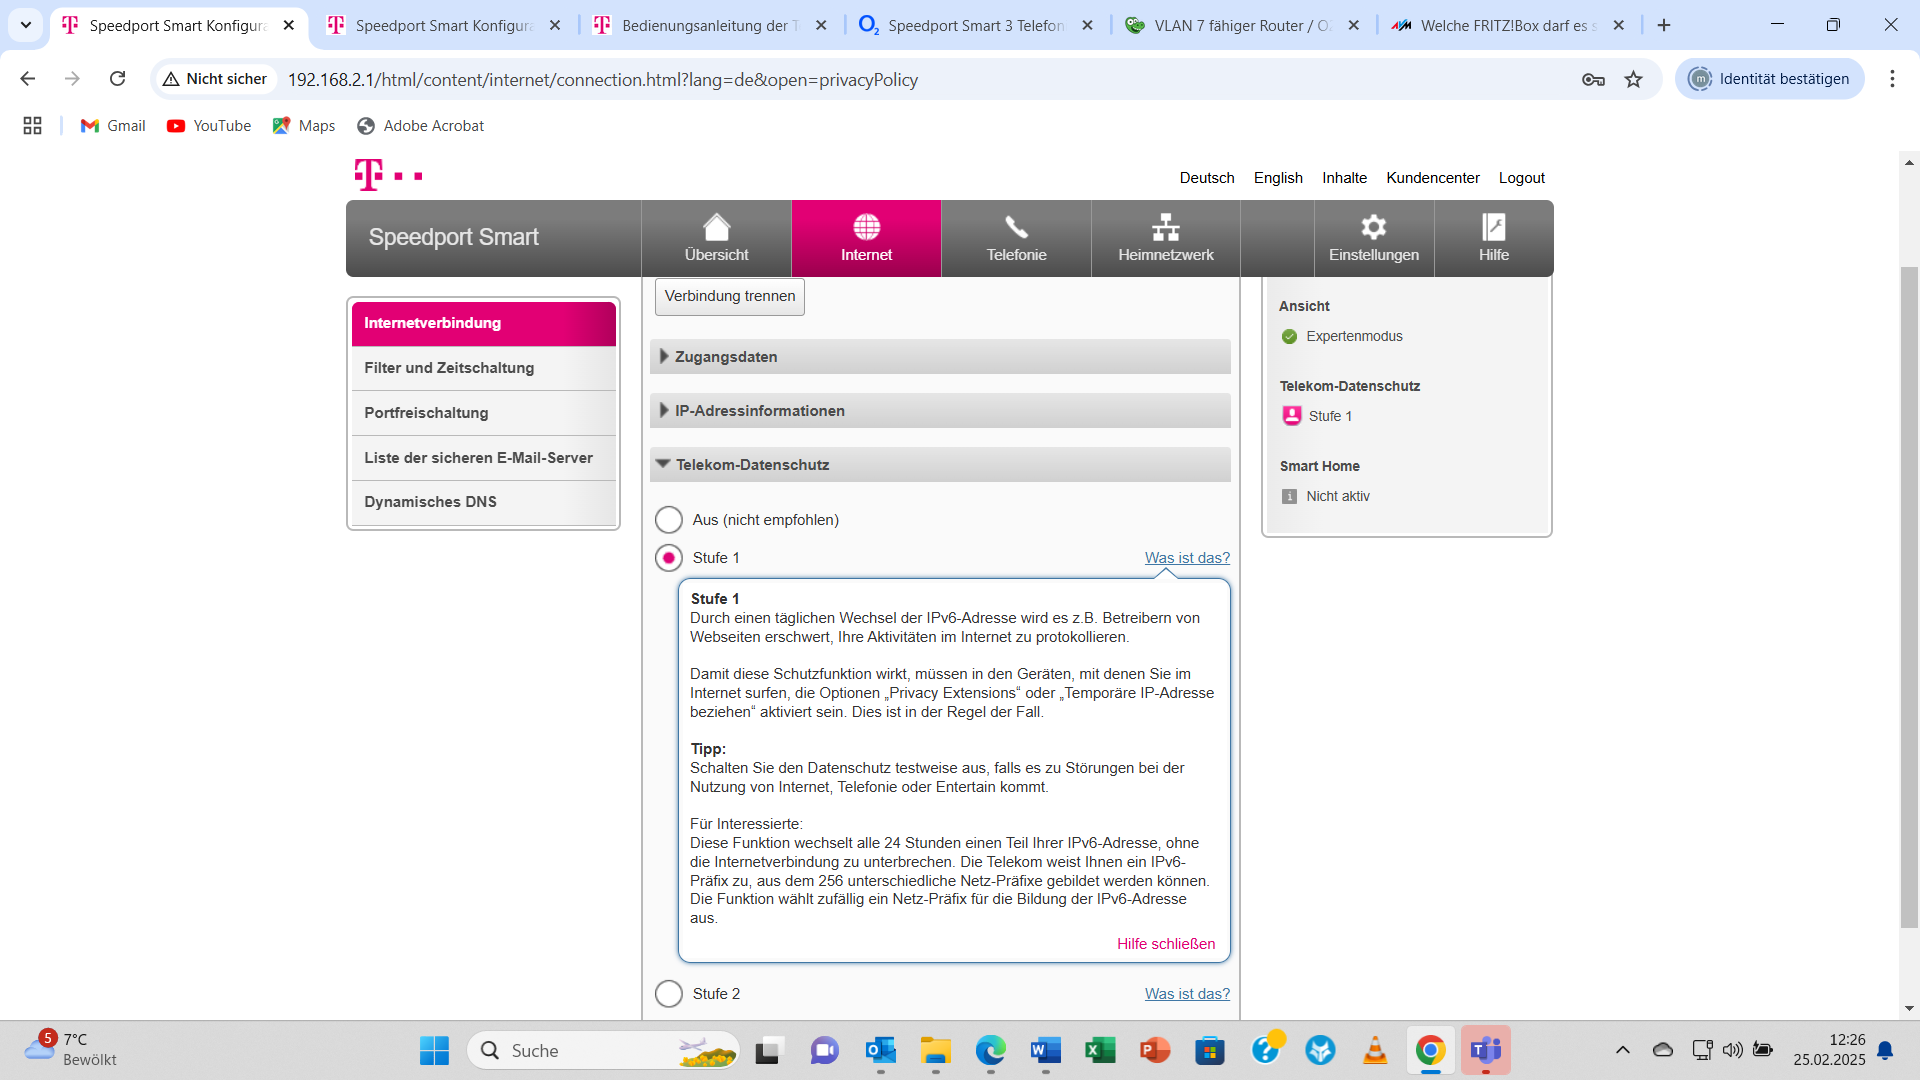Click the taskbar Suche search box
The height and width of the screenshot is (1080, 1920).
[x=603, y=1051]
